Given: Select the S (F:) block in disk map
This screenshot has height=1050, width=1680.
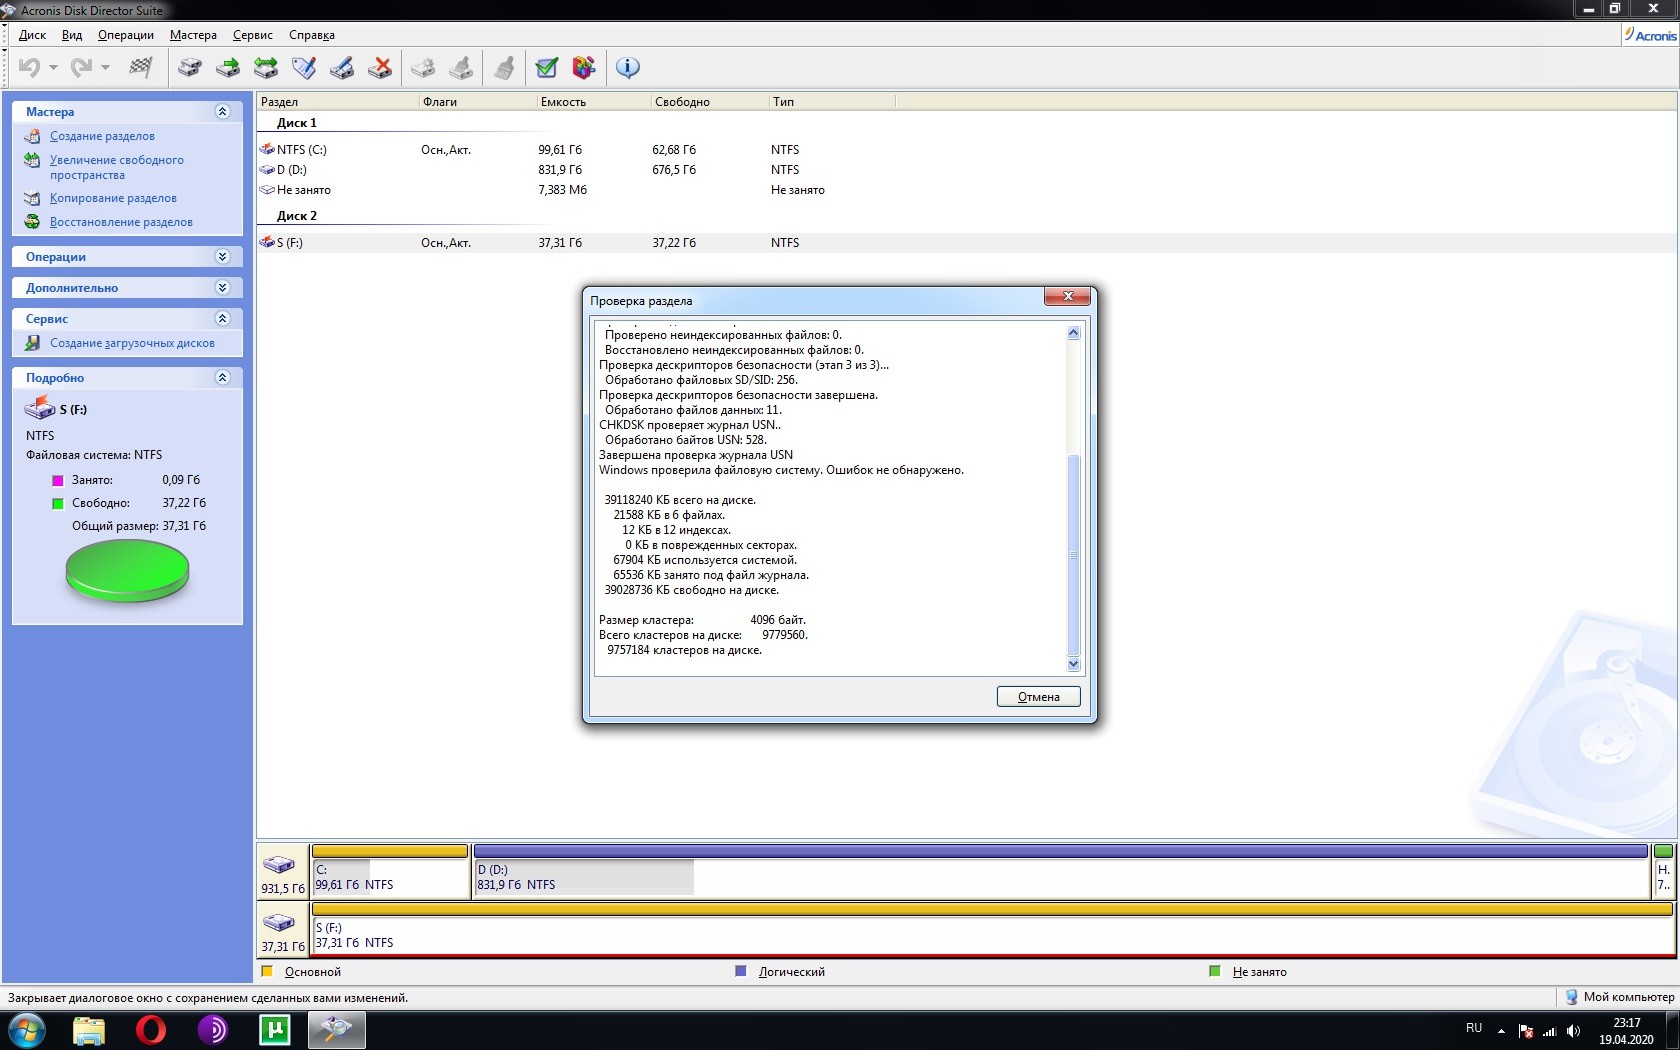Looking at the screenshot, I should click(x=993, y=930).
